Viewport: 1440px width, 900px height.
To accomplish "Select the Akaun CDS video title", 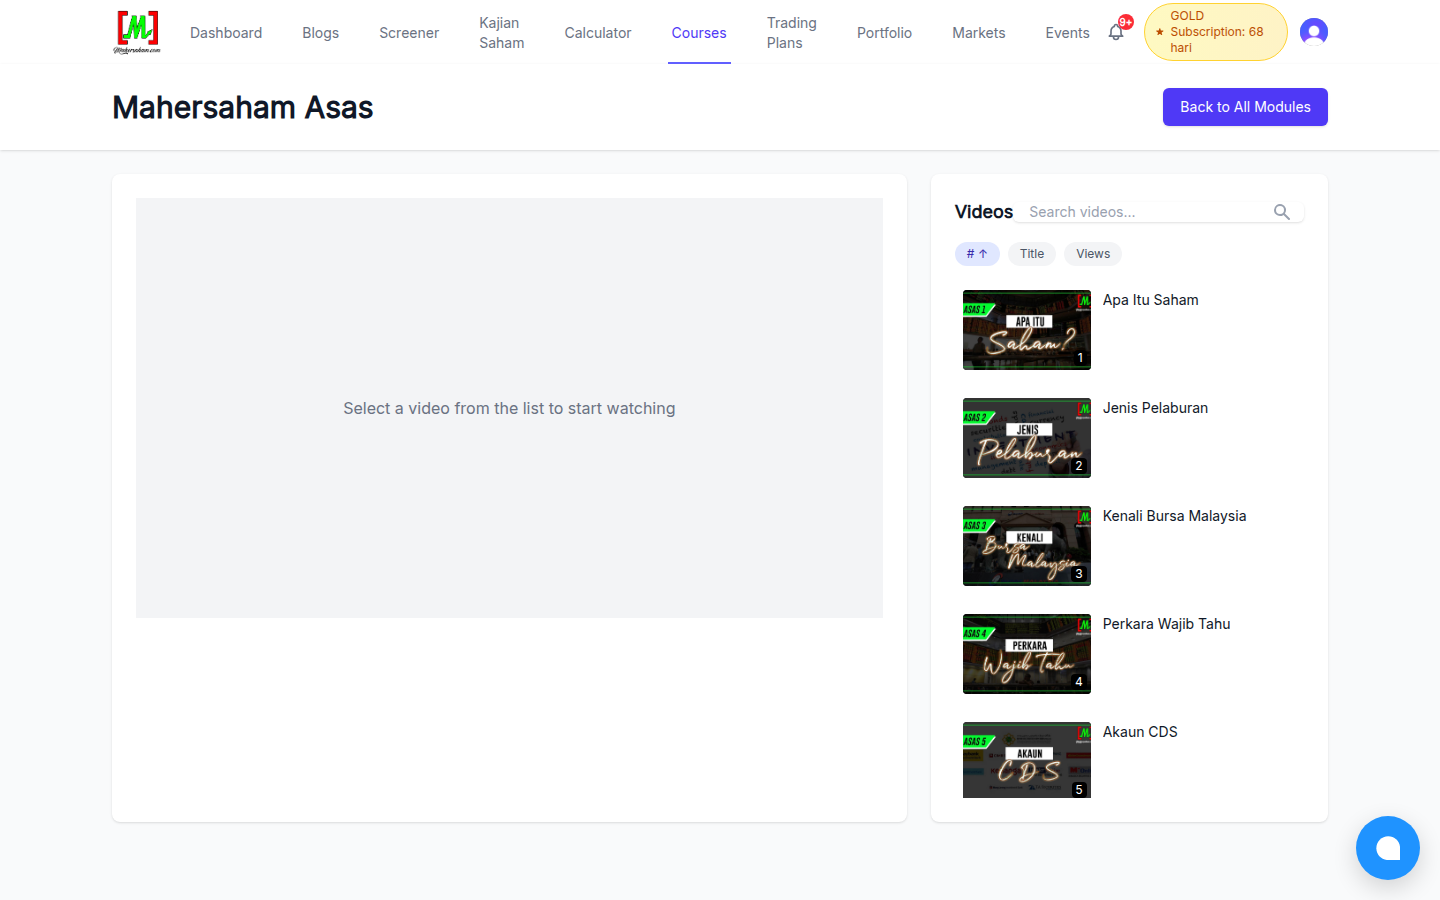I will (x=1140, y=732).
